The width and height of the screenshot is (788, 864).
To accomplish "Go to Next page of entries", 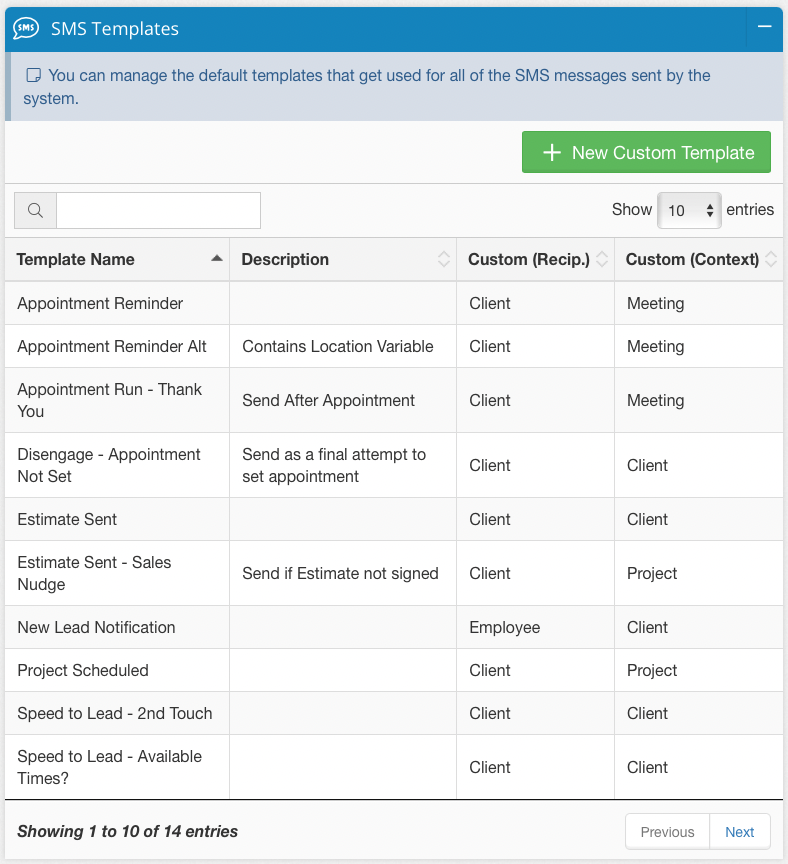I will tap(739, 832).
